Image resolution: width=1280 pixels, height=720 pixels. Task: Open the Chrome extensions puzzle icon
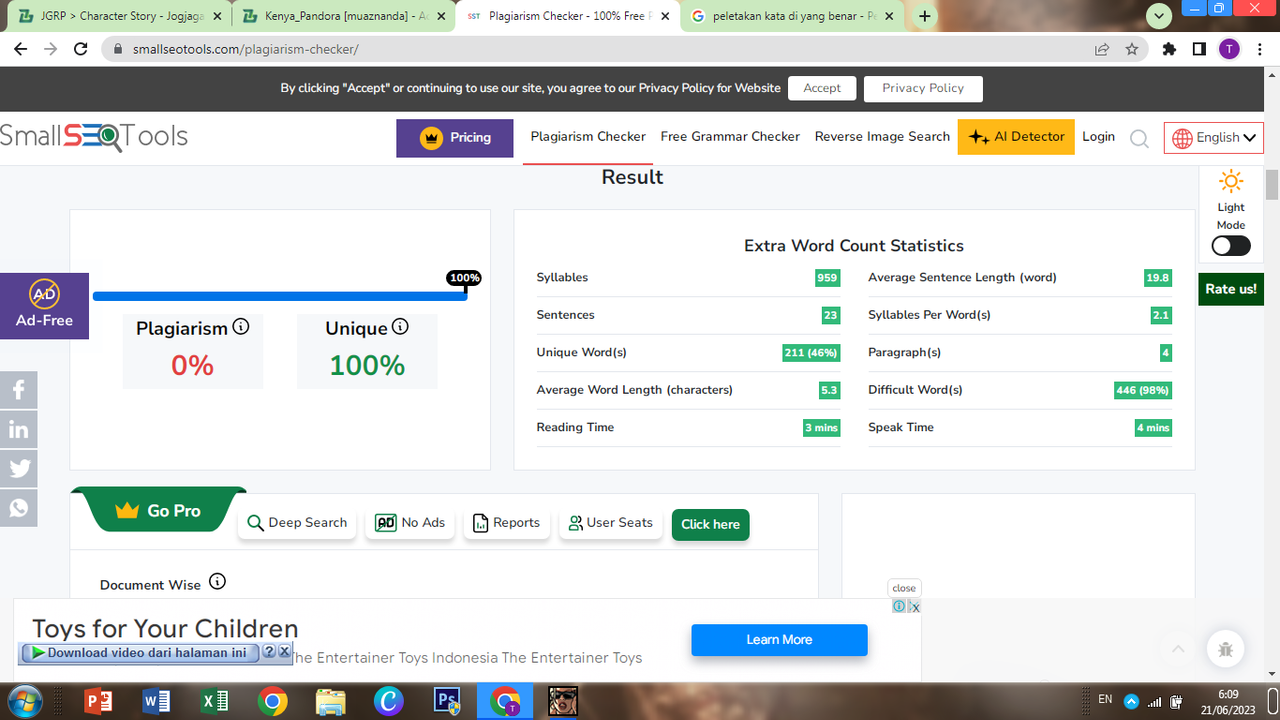[x=1169, y=49]
